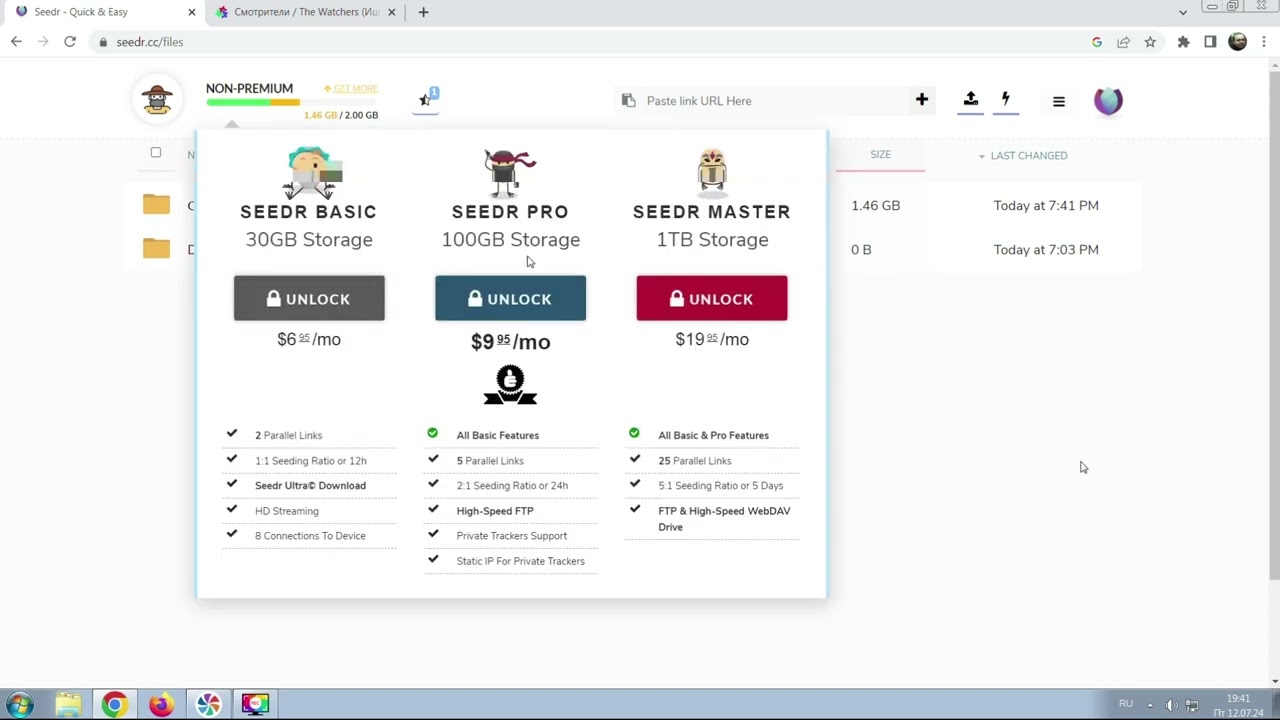The height and width of the screenshot is (720, 1280).
Task: Click the Seedr ninja avatar logo
Action: pyautogui.click(x=157, y=100)
